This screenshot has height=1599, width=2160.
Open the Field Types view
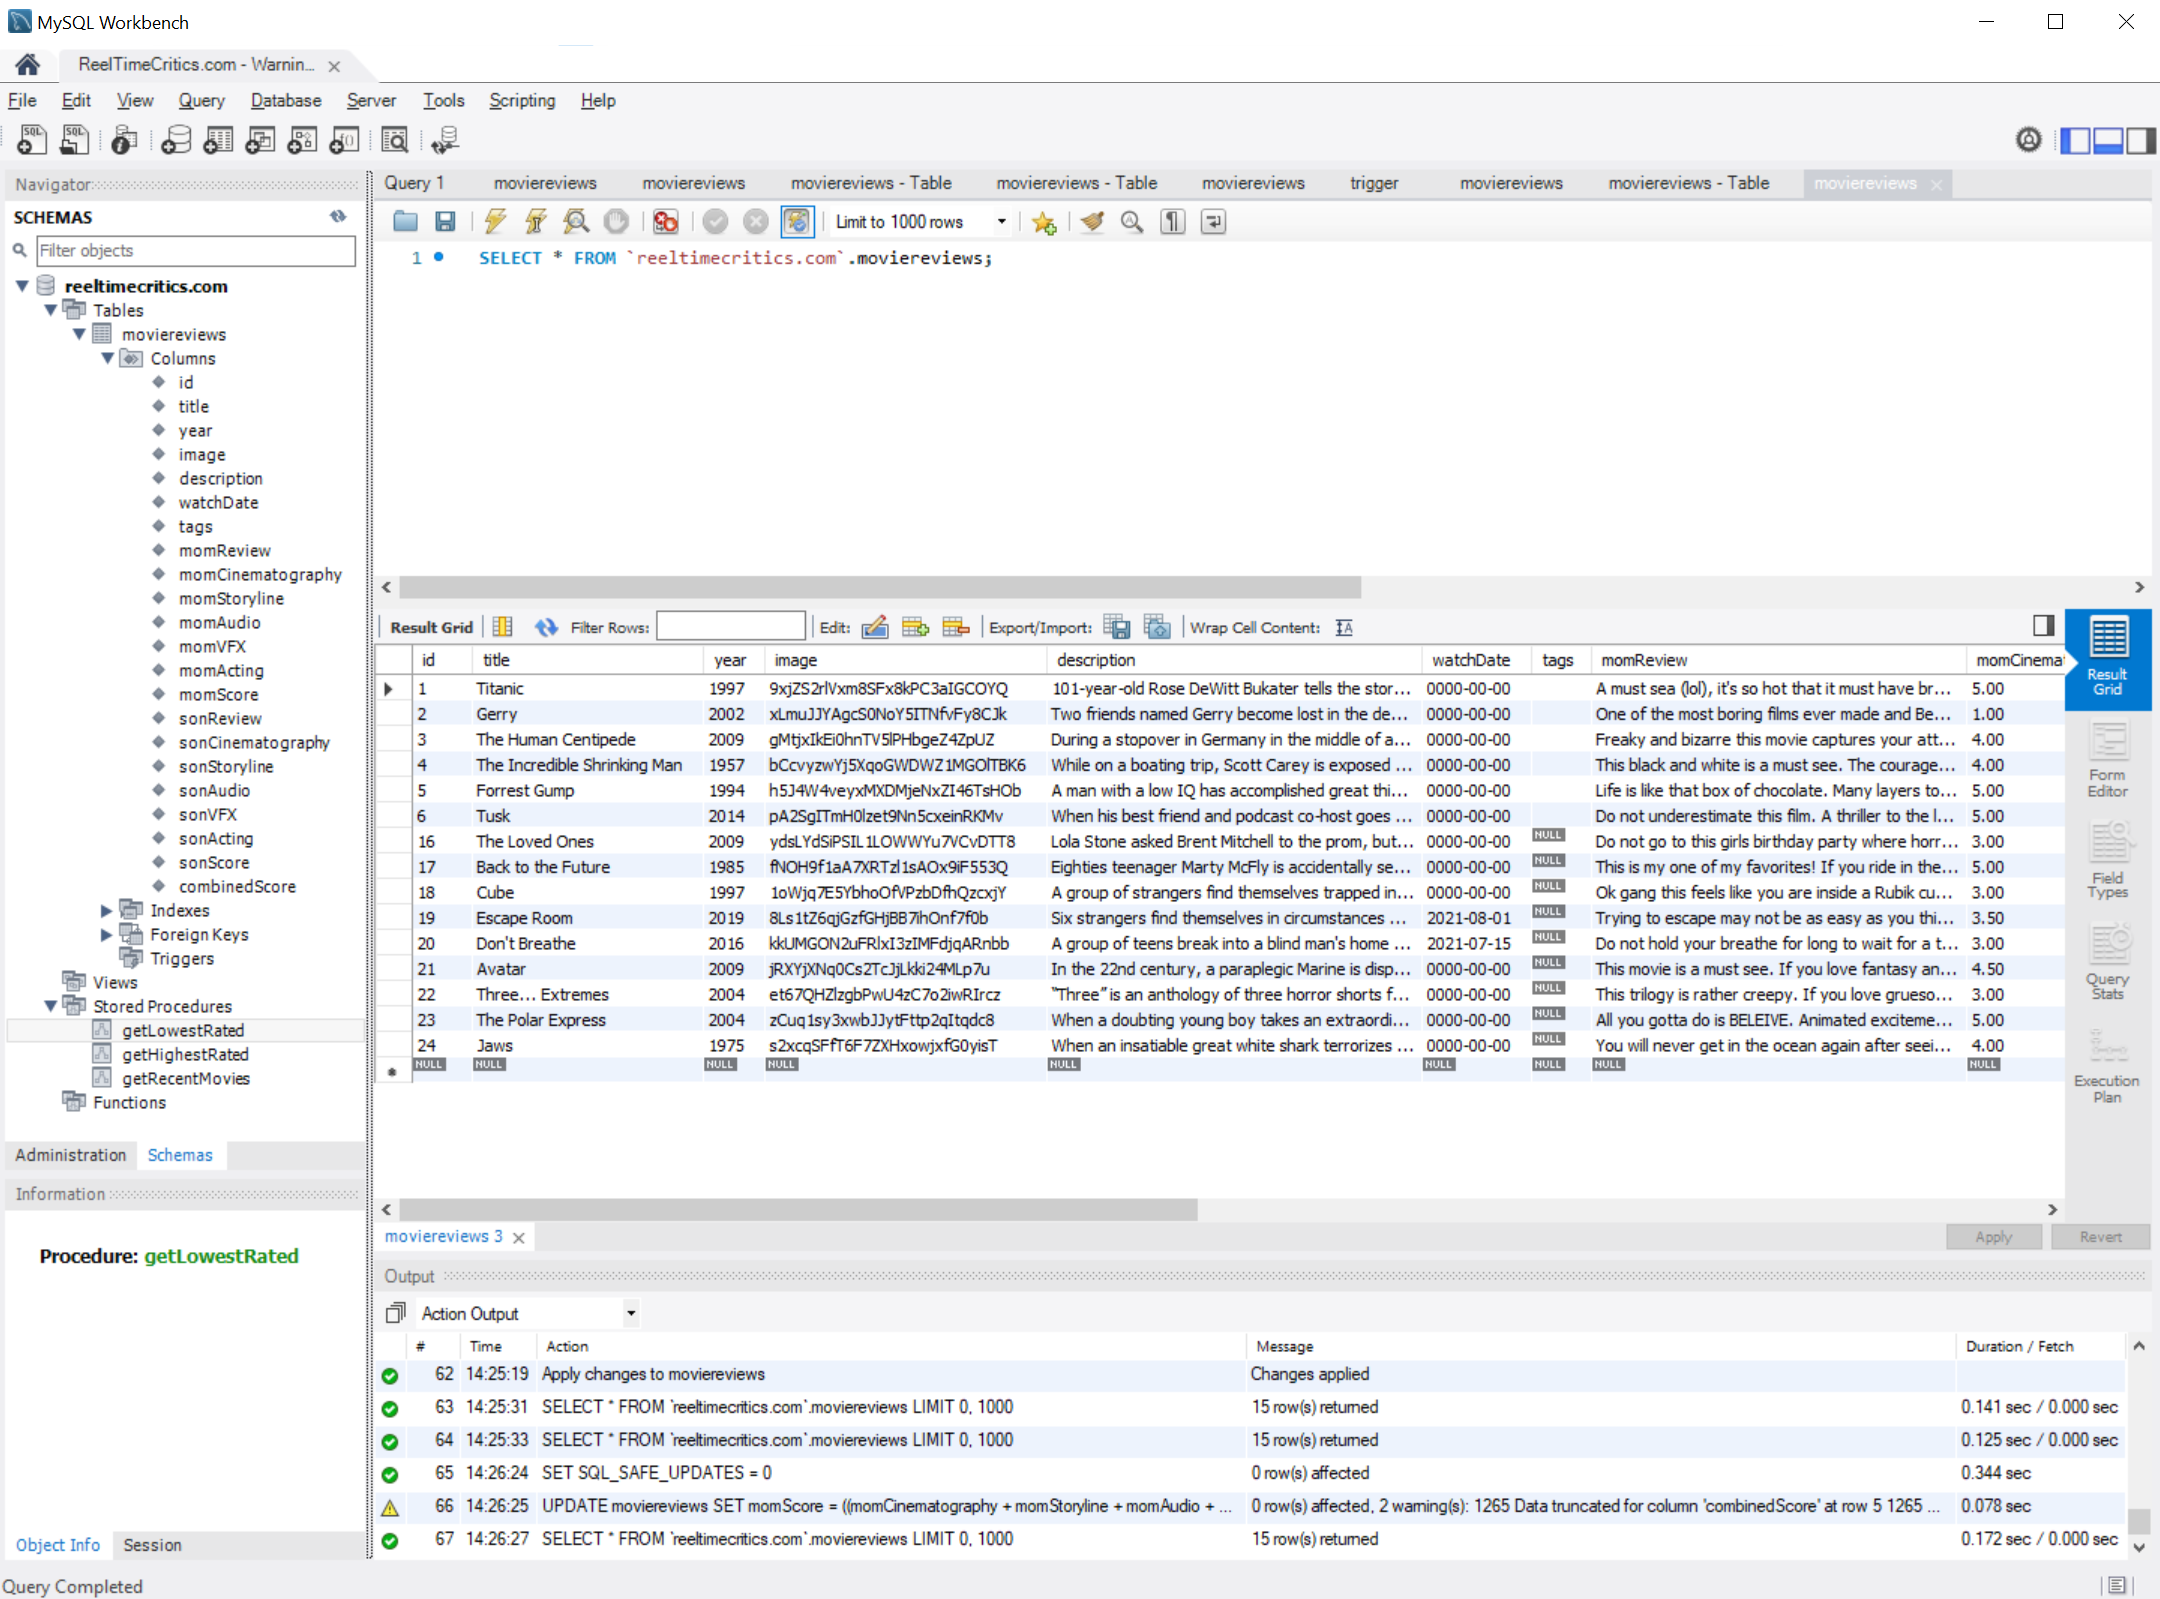(x=2108, y=860)
